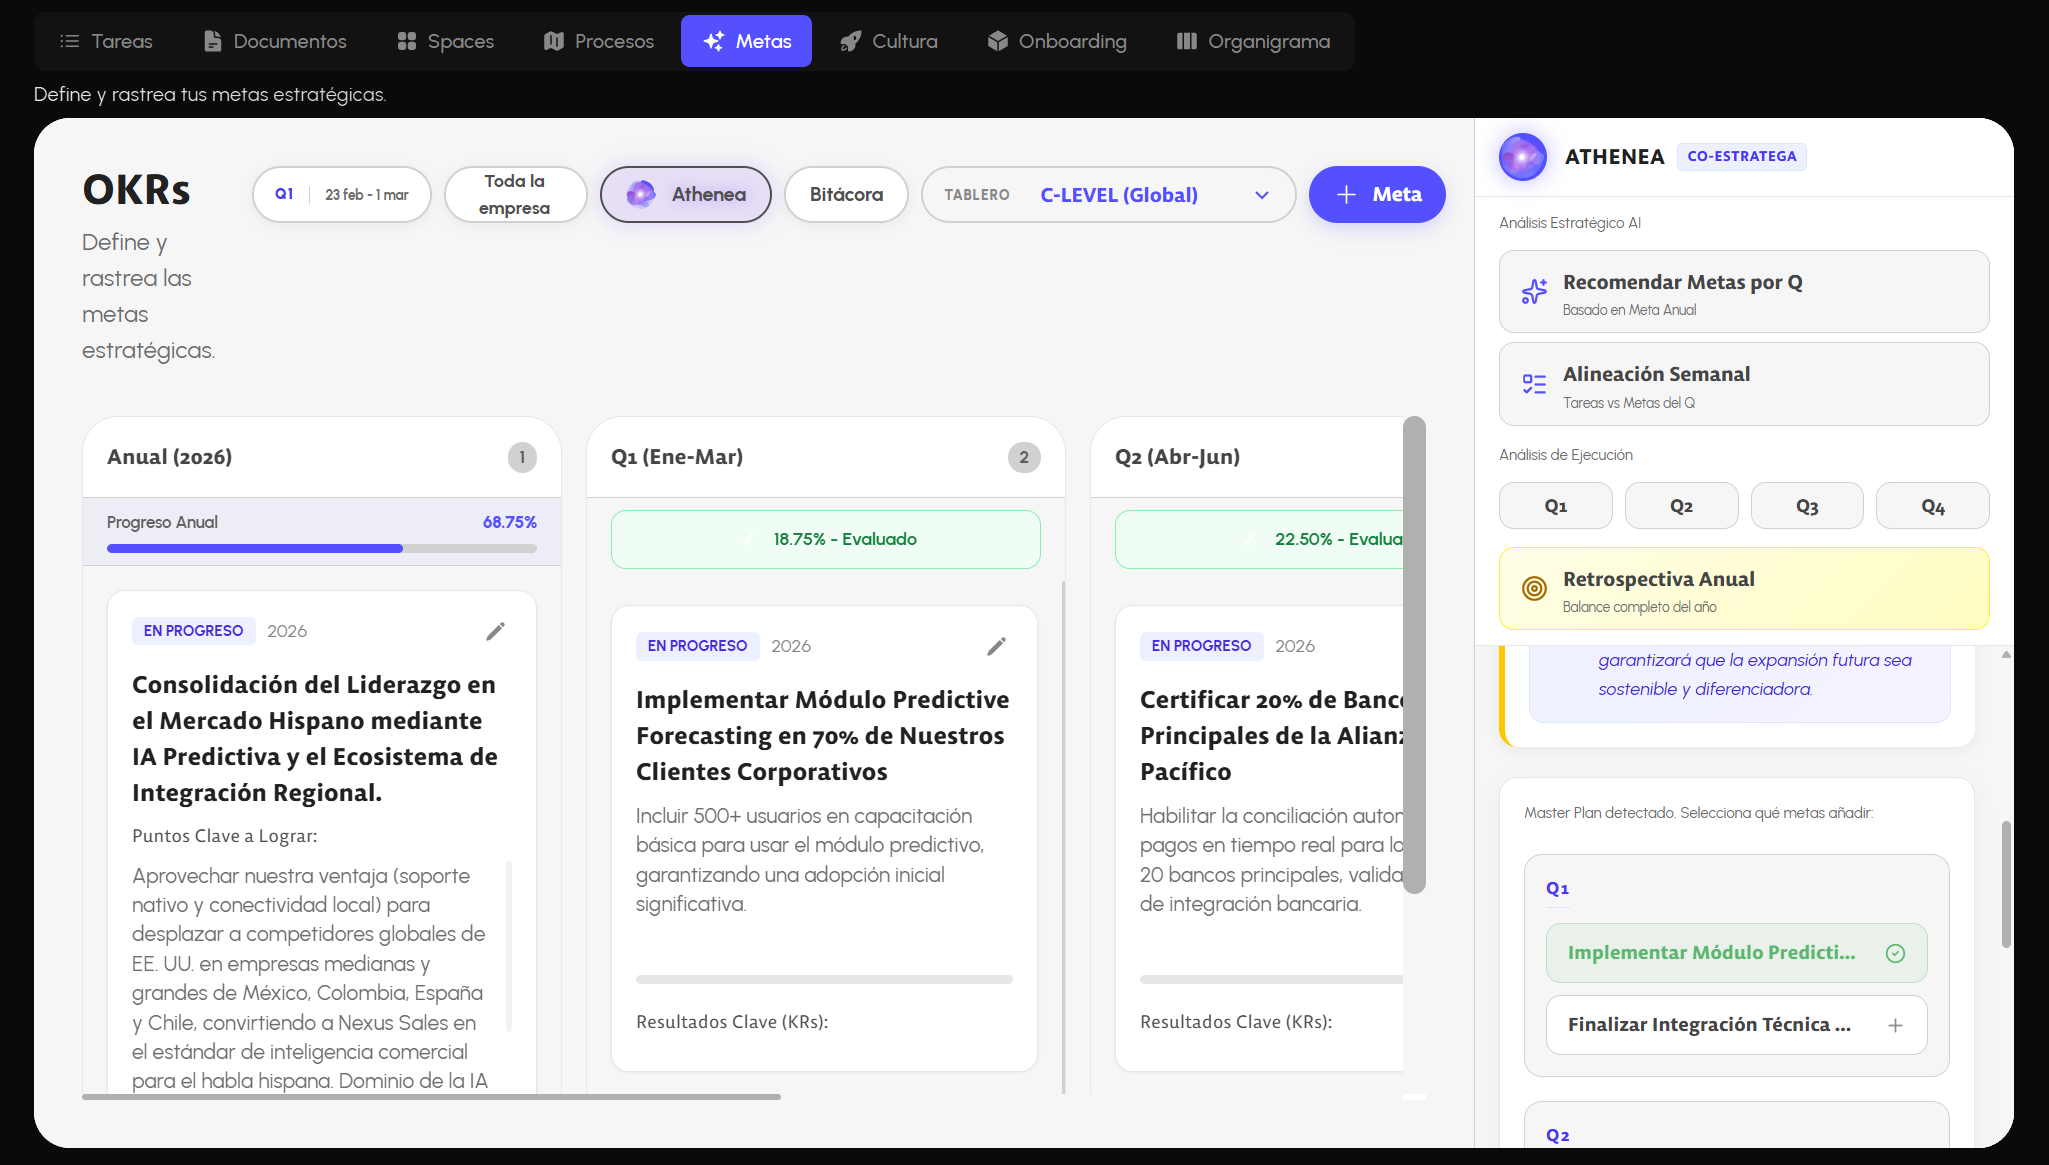
Task: Click the checklist icon of Alineación Semanal
Action: click(x=1534, y=384)
